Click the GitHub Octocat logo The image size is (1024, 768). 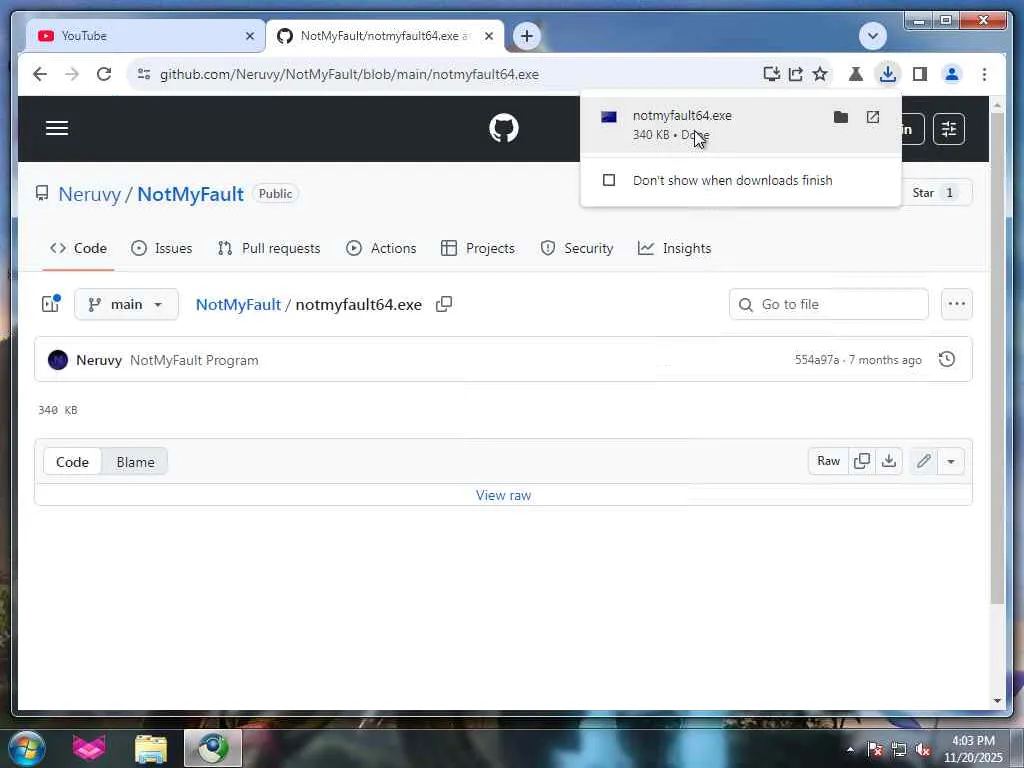pos(504,128)
